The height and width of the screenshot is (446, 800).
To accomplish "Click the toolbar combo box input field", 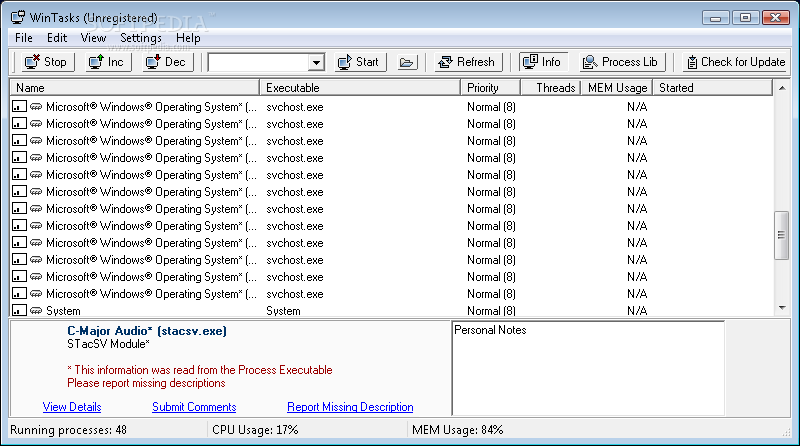I will point(259,63).
